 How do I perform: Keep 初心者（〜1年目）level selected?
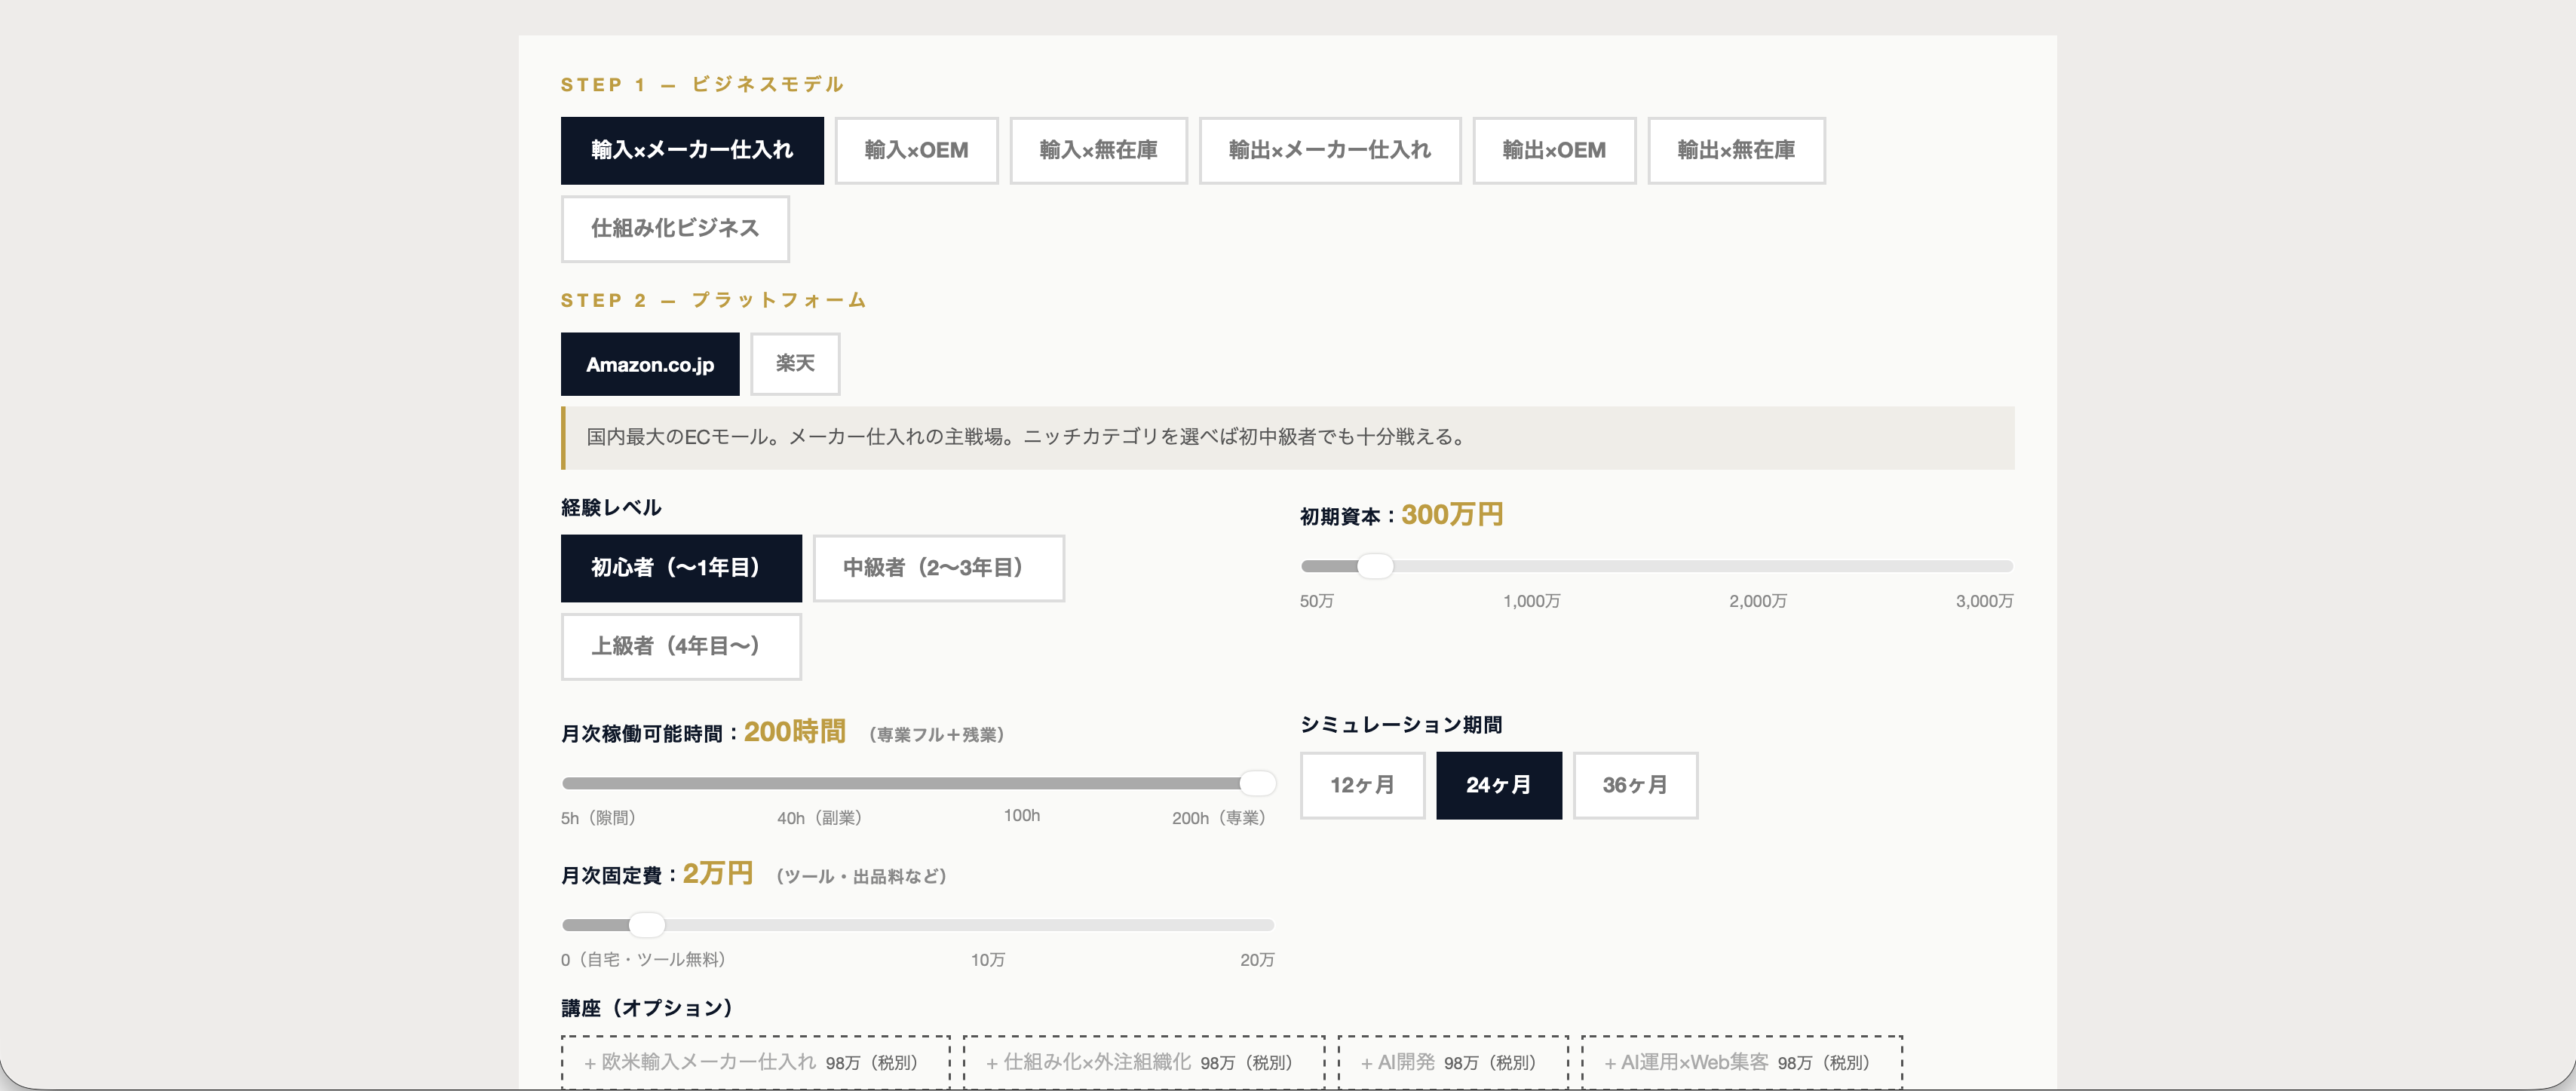coord(681,568)
